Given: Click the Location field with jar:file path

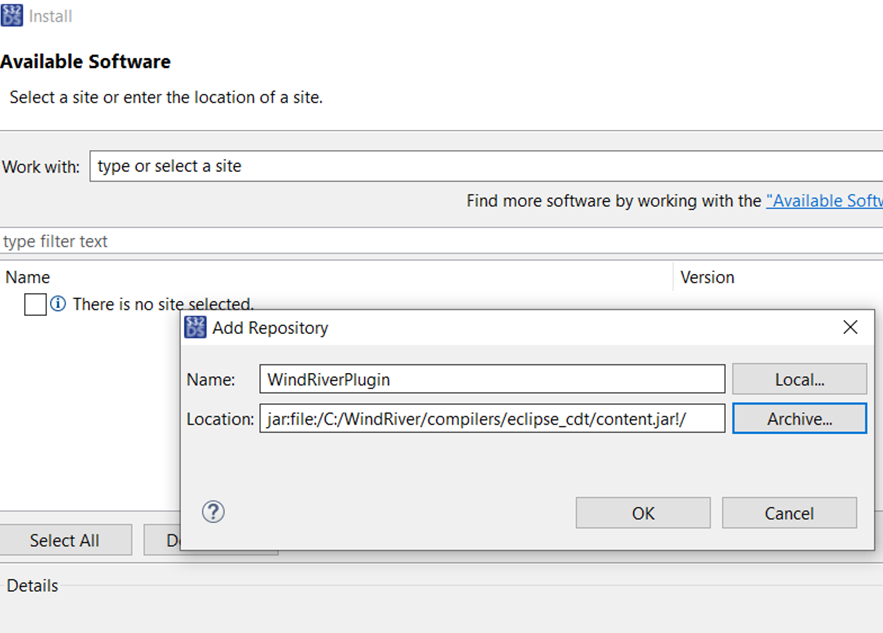Looking at the screenshot, I should pos(492,418).
